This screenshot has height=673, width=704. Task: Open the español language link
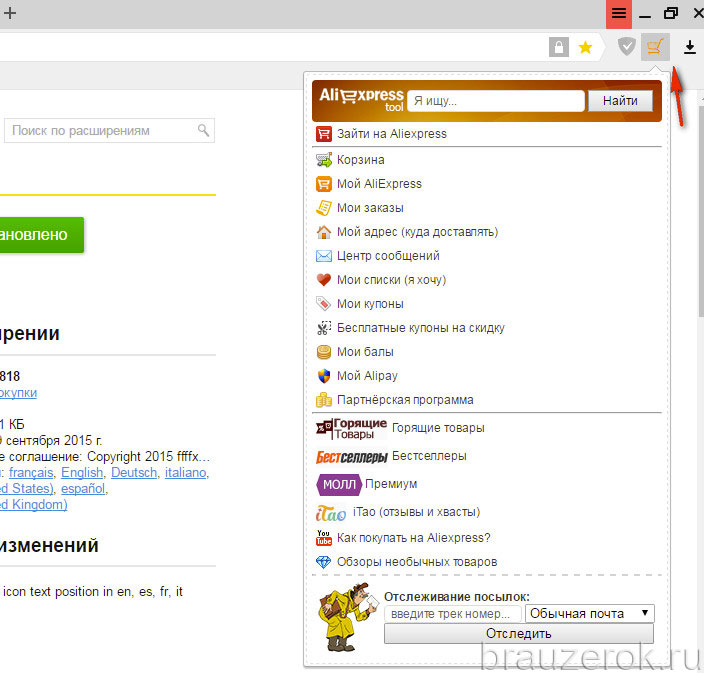click(83, 489)
